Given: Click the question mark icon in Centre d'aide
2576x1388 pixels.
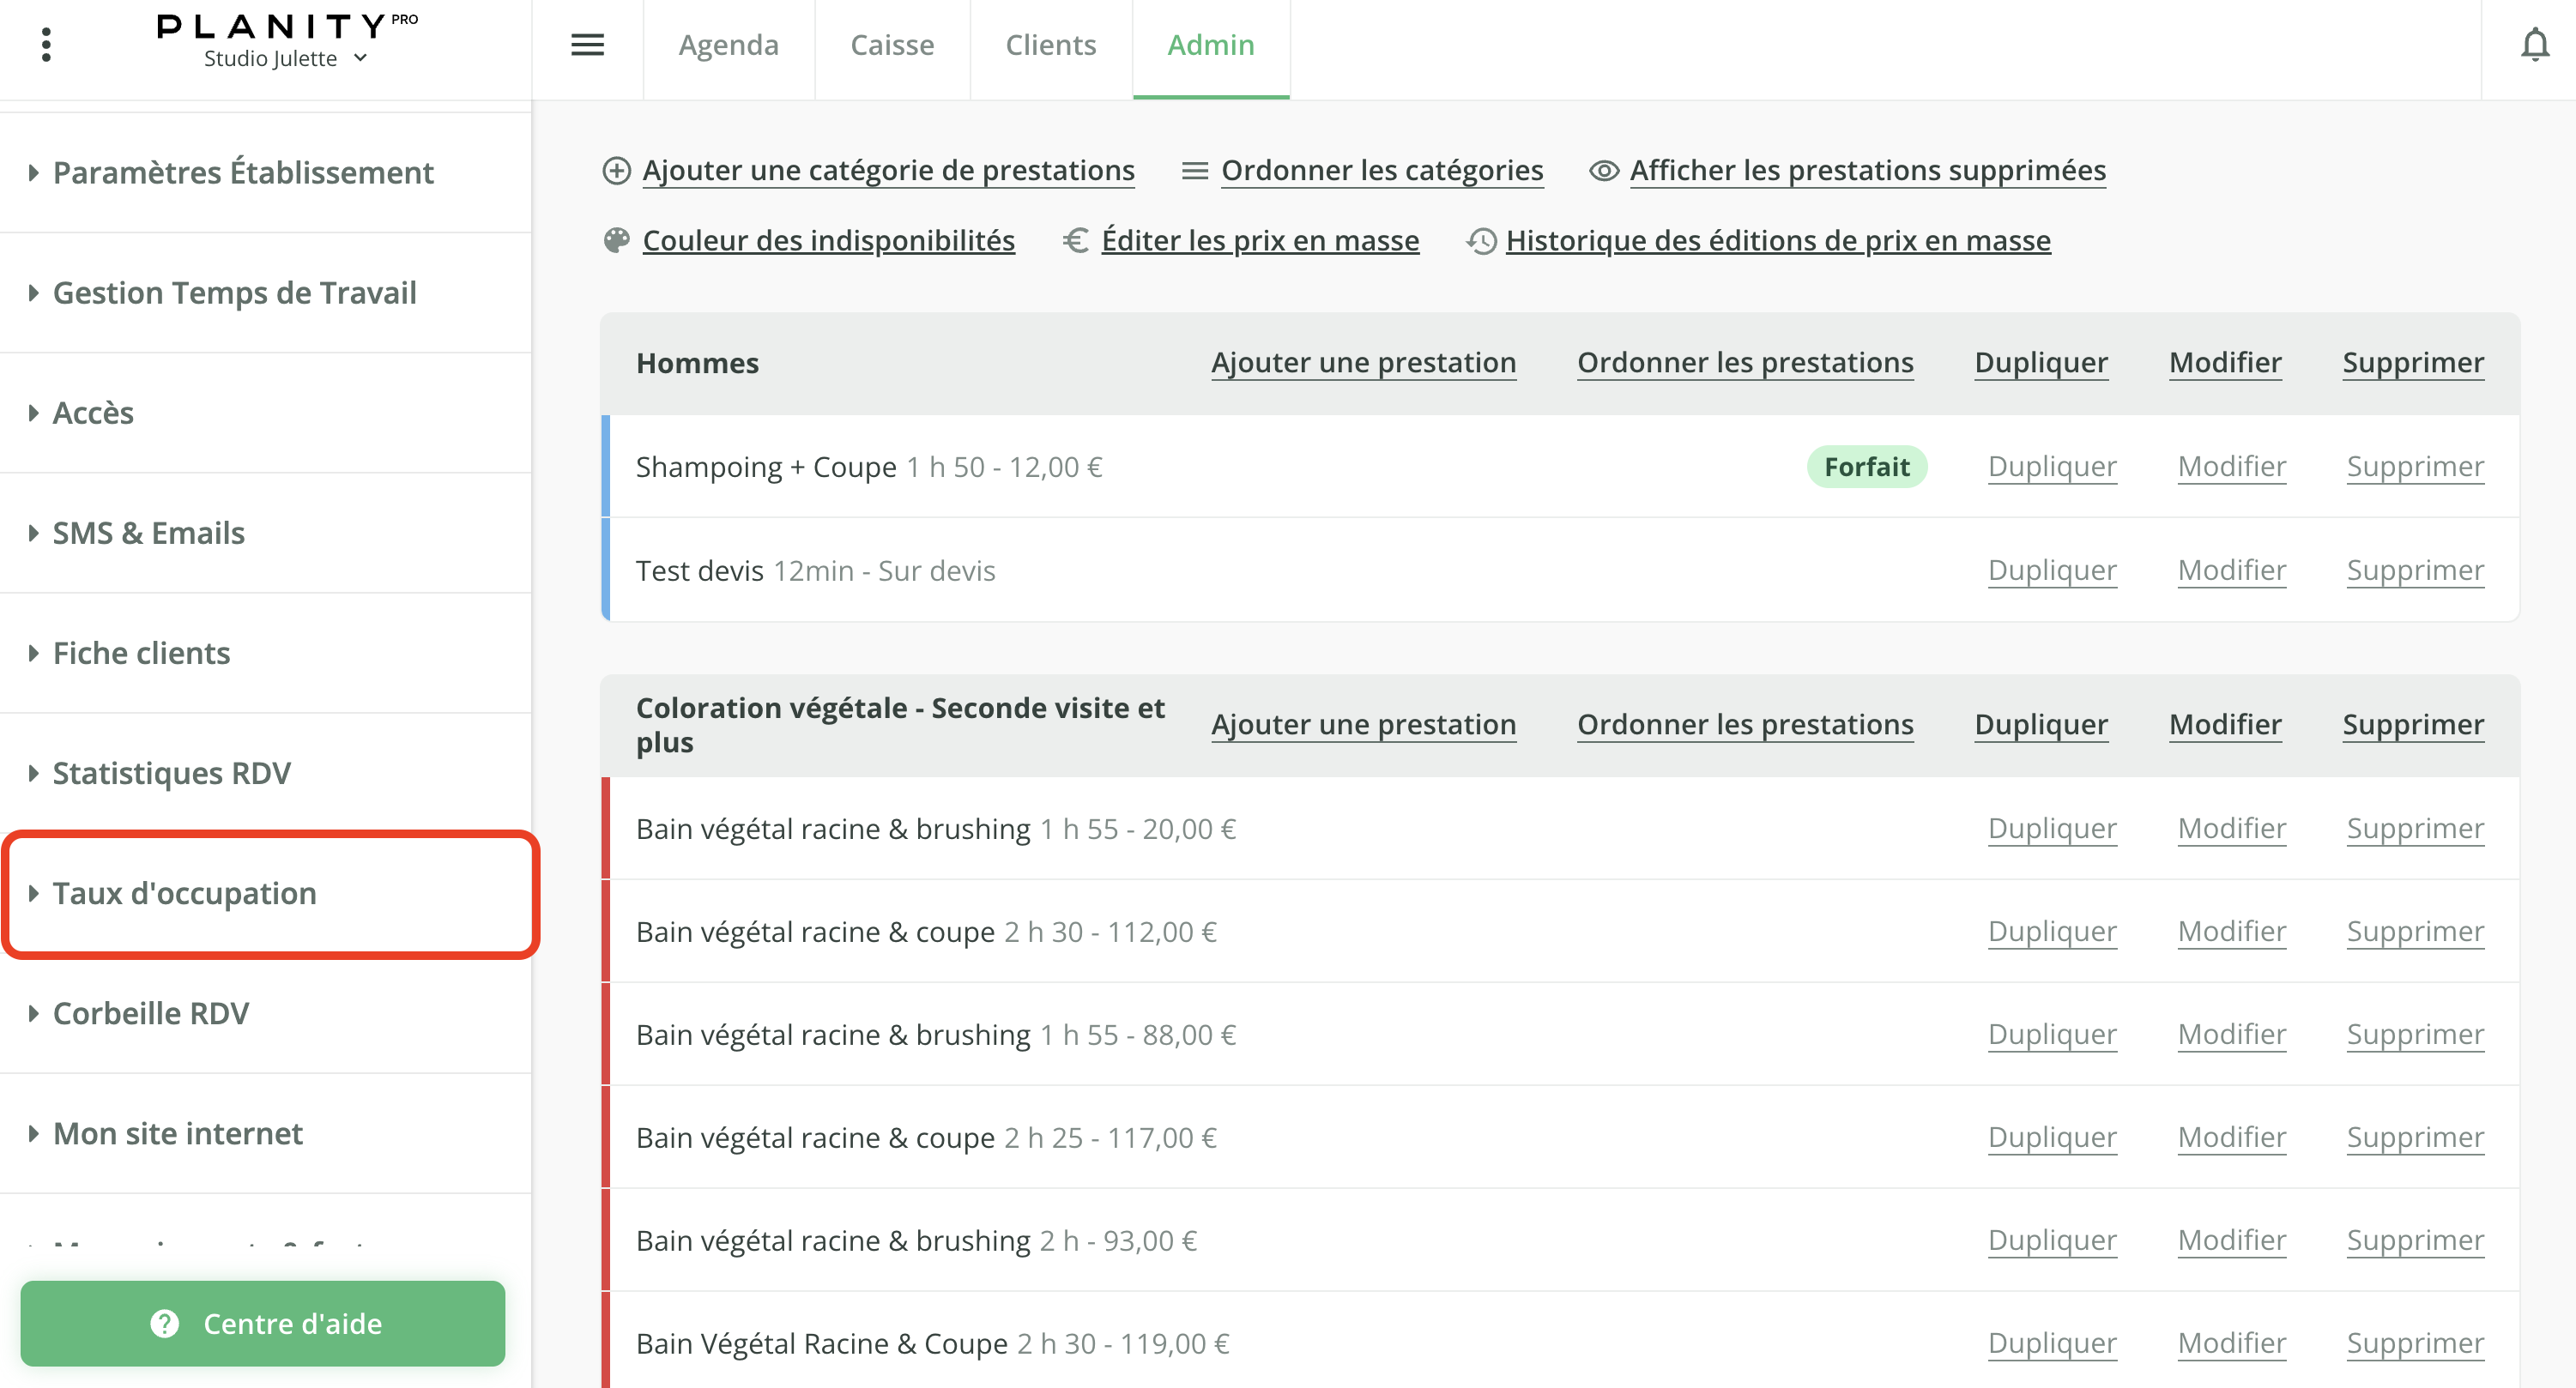Looking at the screenshot, I should tap(163, 1324).
